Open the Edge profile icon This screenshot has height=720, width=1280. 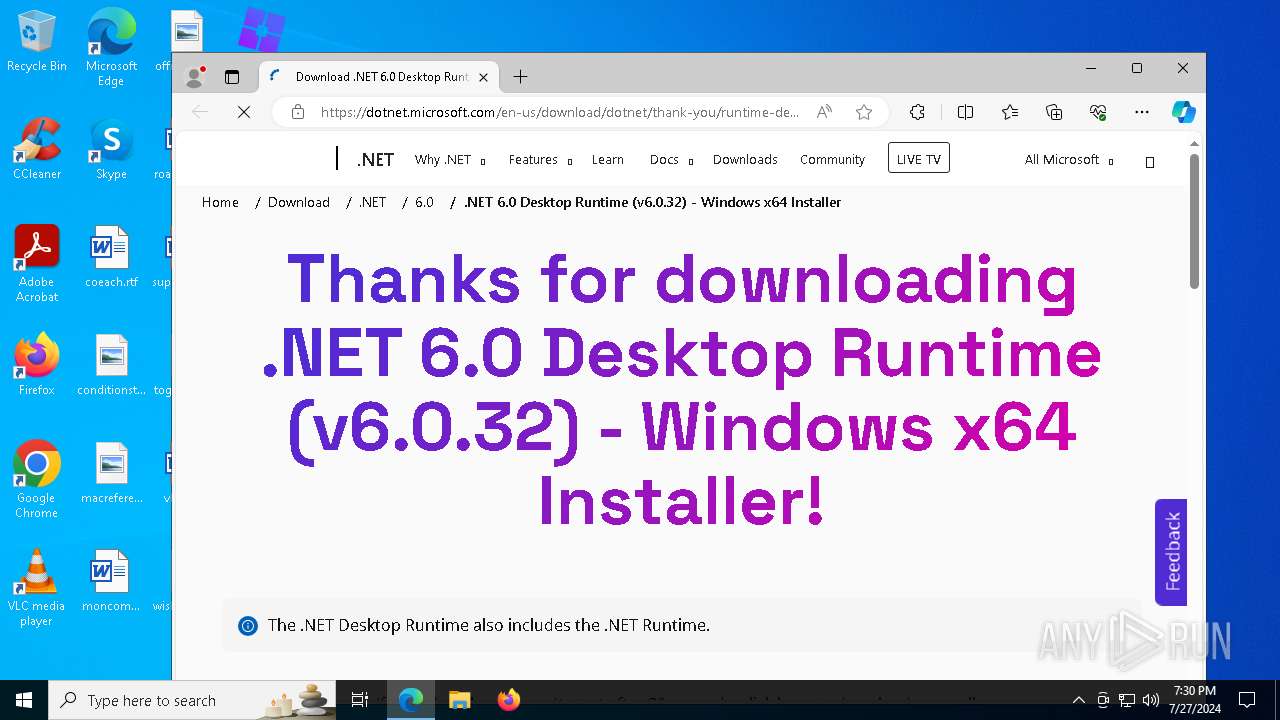click(195, 77)
